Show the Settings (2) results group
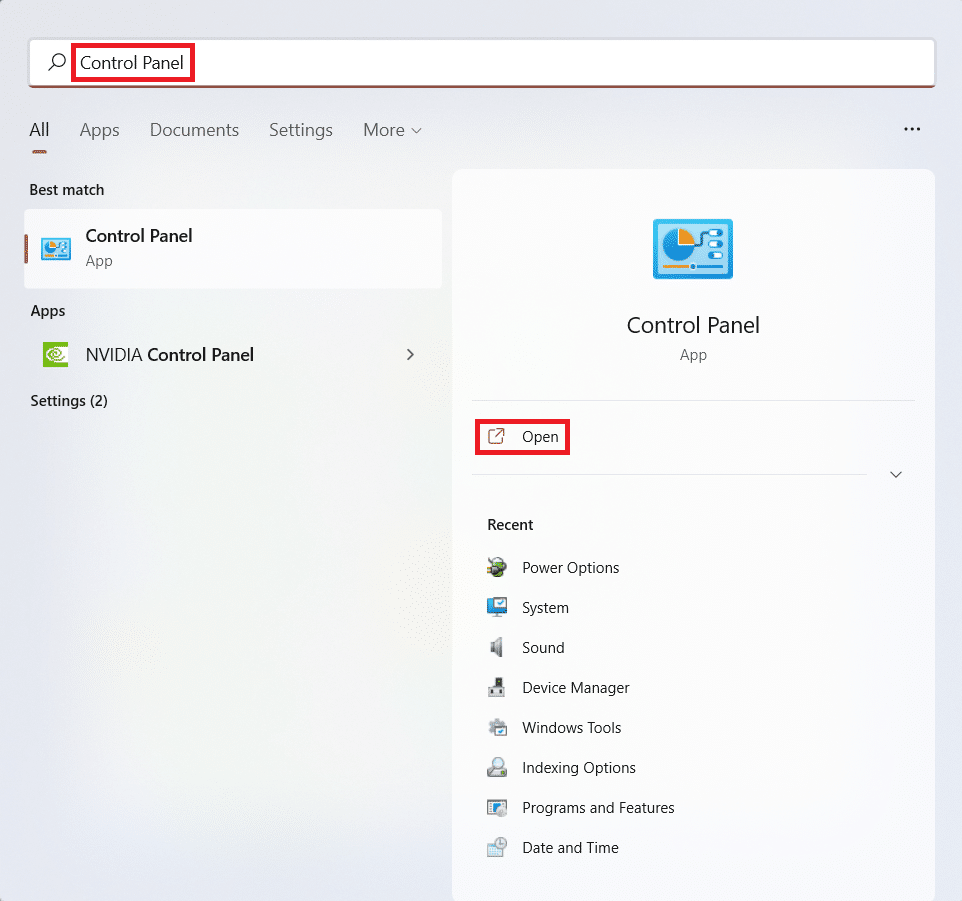Screen dimensions: 962x901 pyautogui.click(x=69, y=401)
